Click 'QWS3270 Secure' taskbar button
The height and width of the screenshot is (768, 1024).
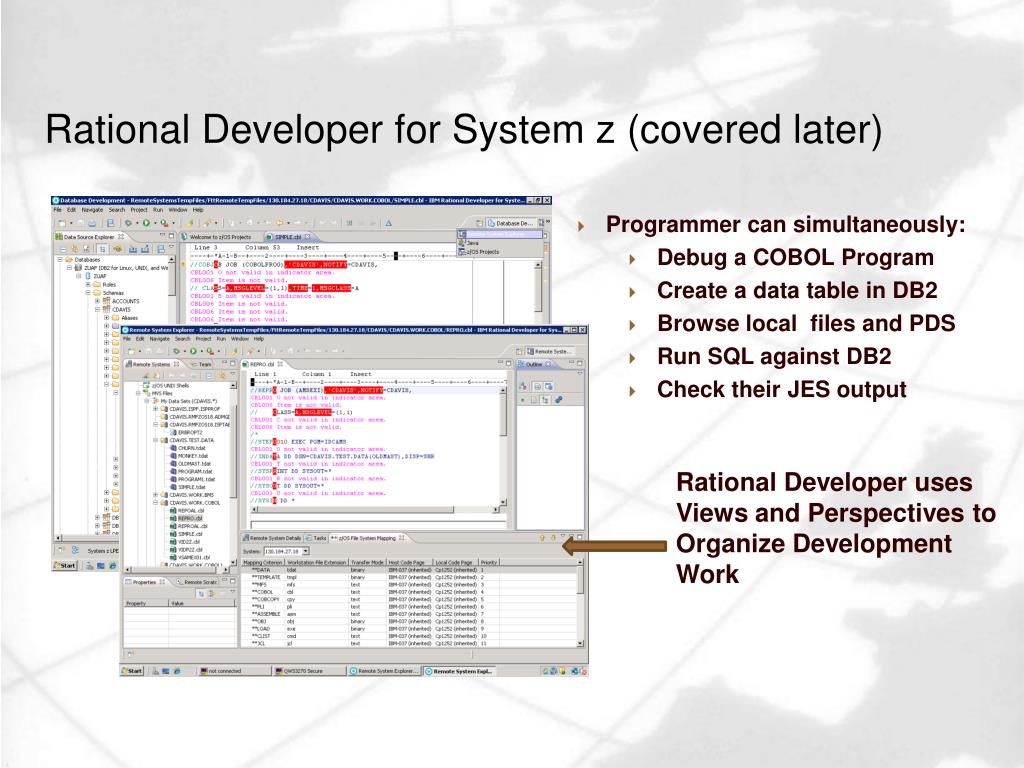[310, 671]
